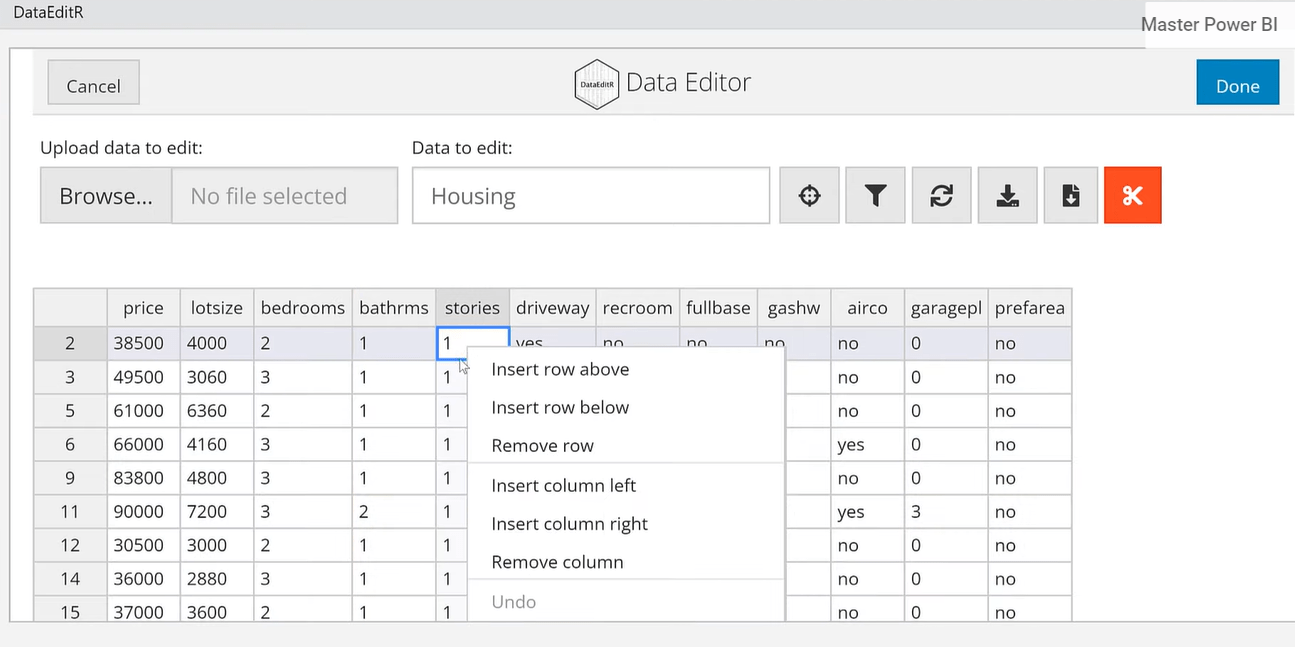Select row header 5

pyautogui.click(x=70, y=410)
